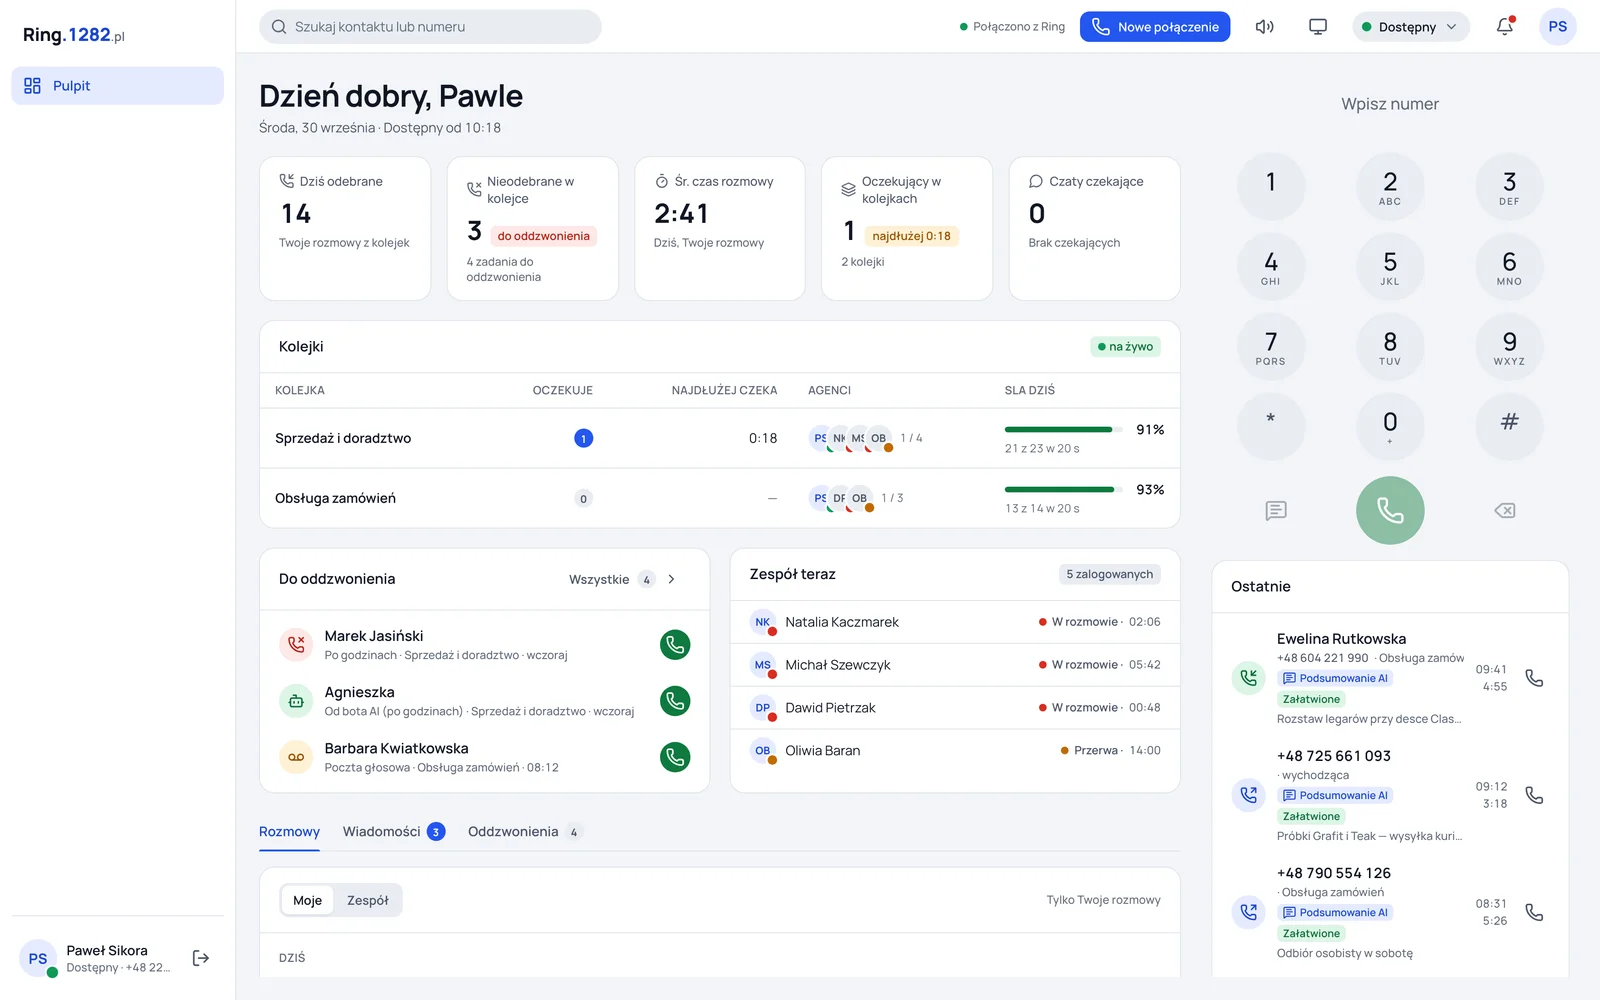Tap the hash key on the dialpad
Screen dimensions: 1600x1000
(x=1509, y=427)
